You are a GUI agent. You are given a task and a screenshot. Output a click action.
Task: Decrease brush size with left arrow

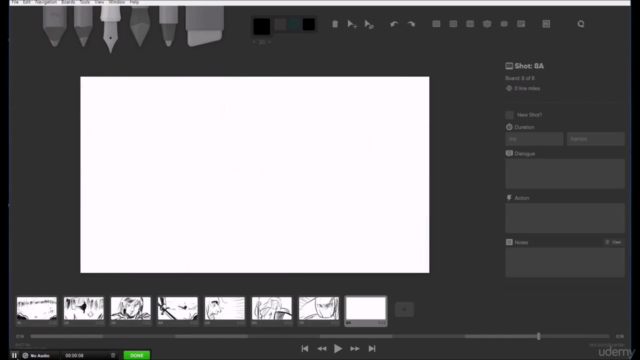click(254, 42)
